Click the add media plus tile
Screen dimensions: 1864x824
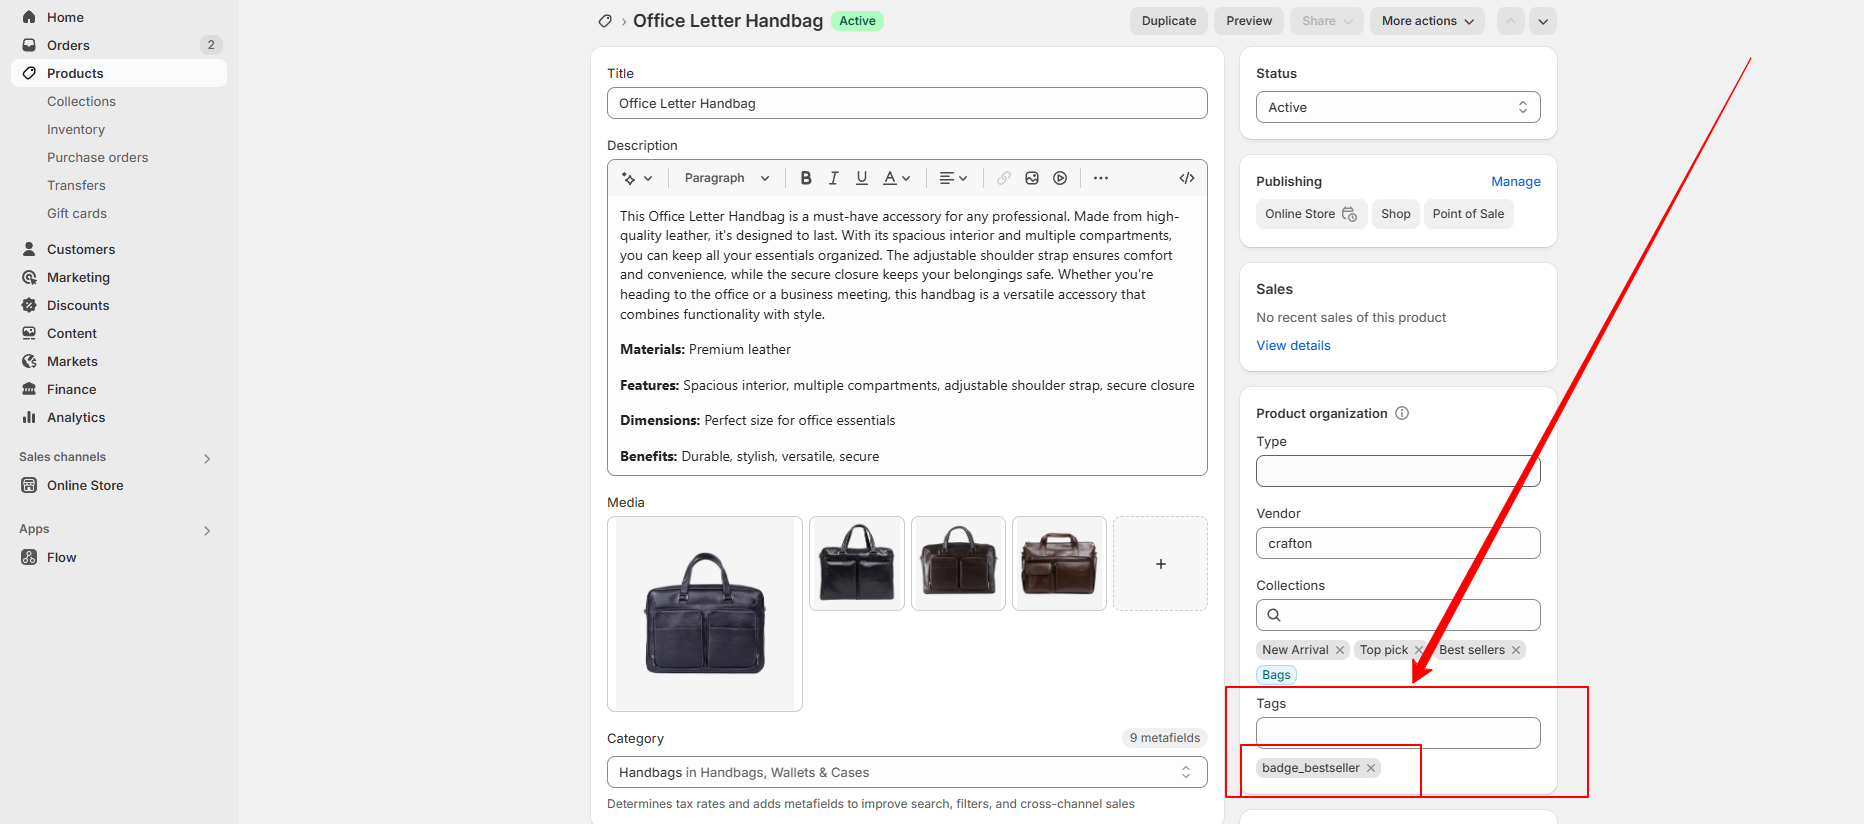pos(1161,564)
